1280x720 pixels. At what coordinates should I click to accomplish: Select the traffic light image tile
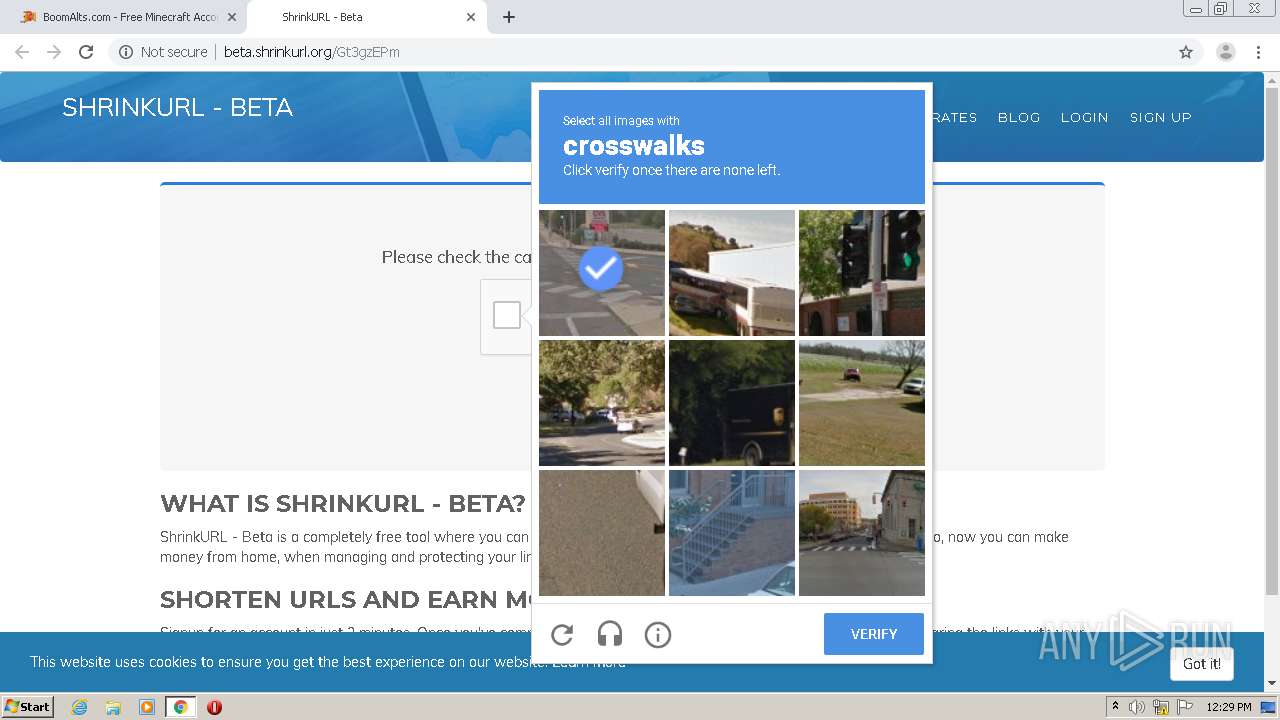(x=862, y=273)
